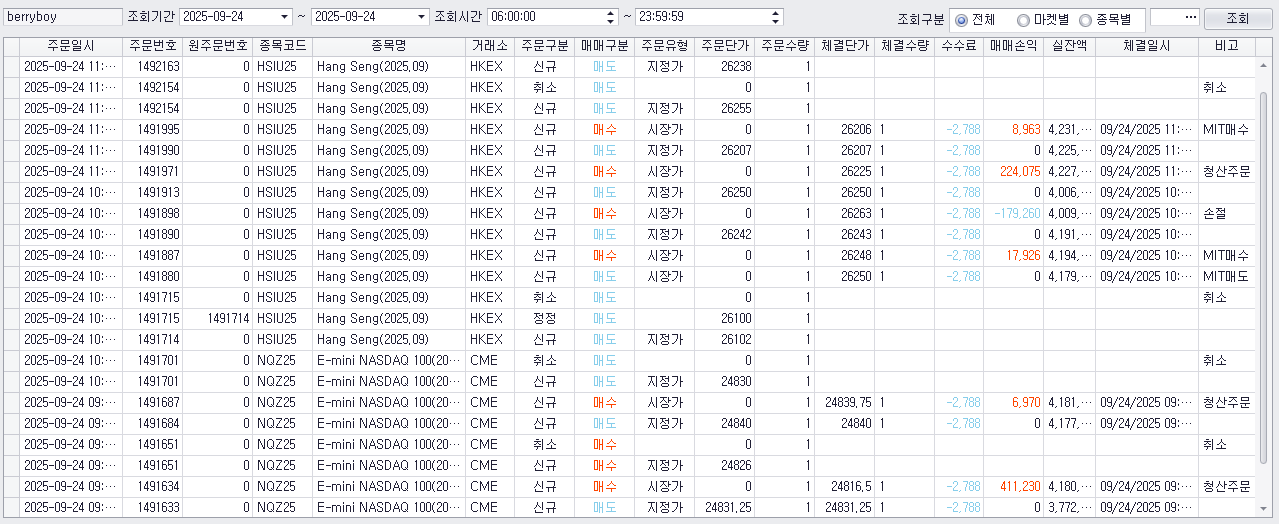Click the 수수료 column header

coord(959,46)
